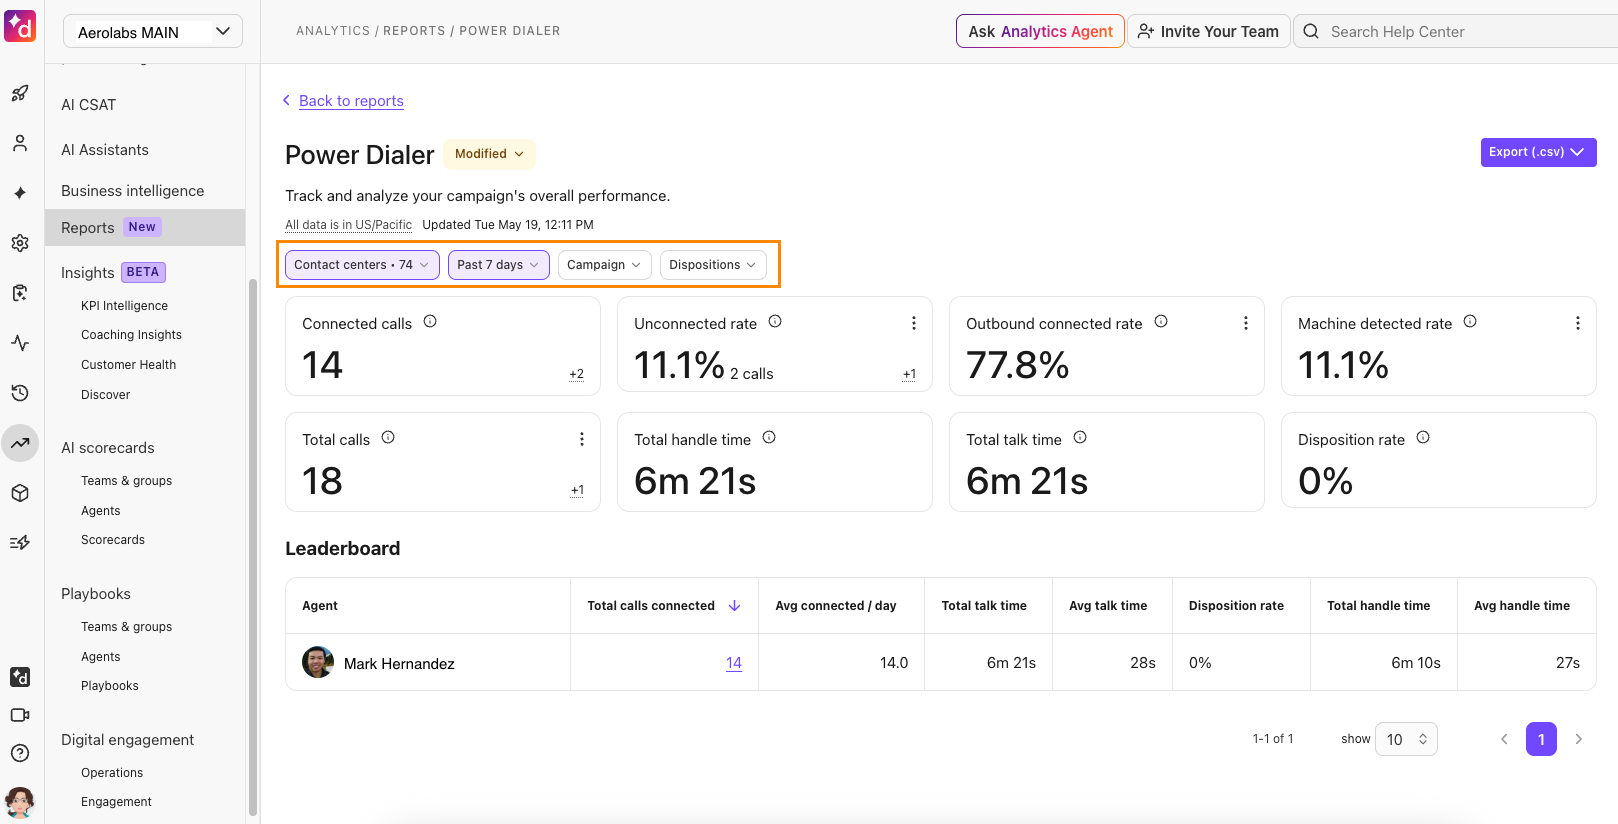Screen dimensions: 1618x824
Task: Click info icon next to Total calls
Action: coord(388,438)
